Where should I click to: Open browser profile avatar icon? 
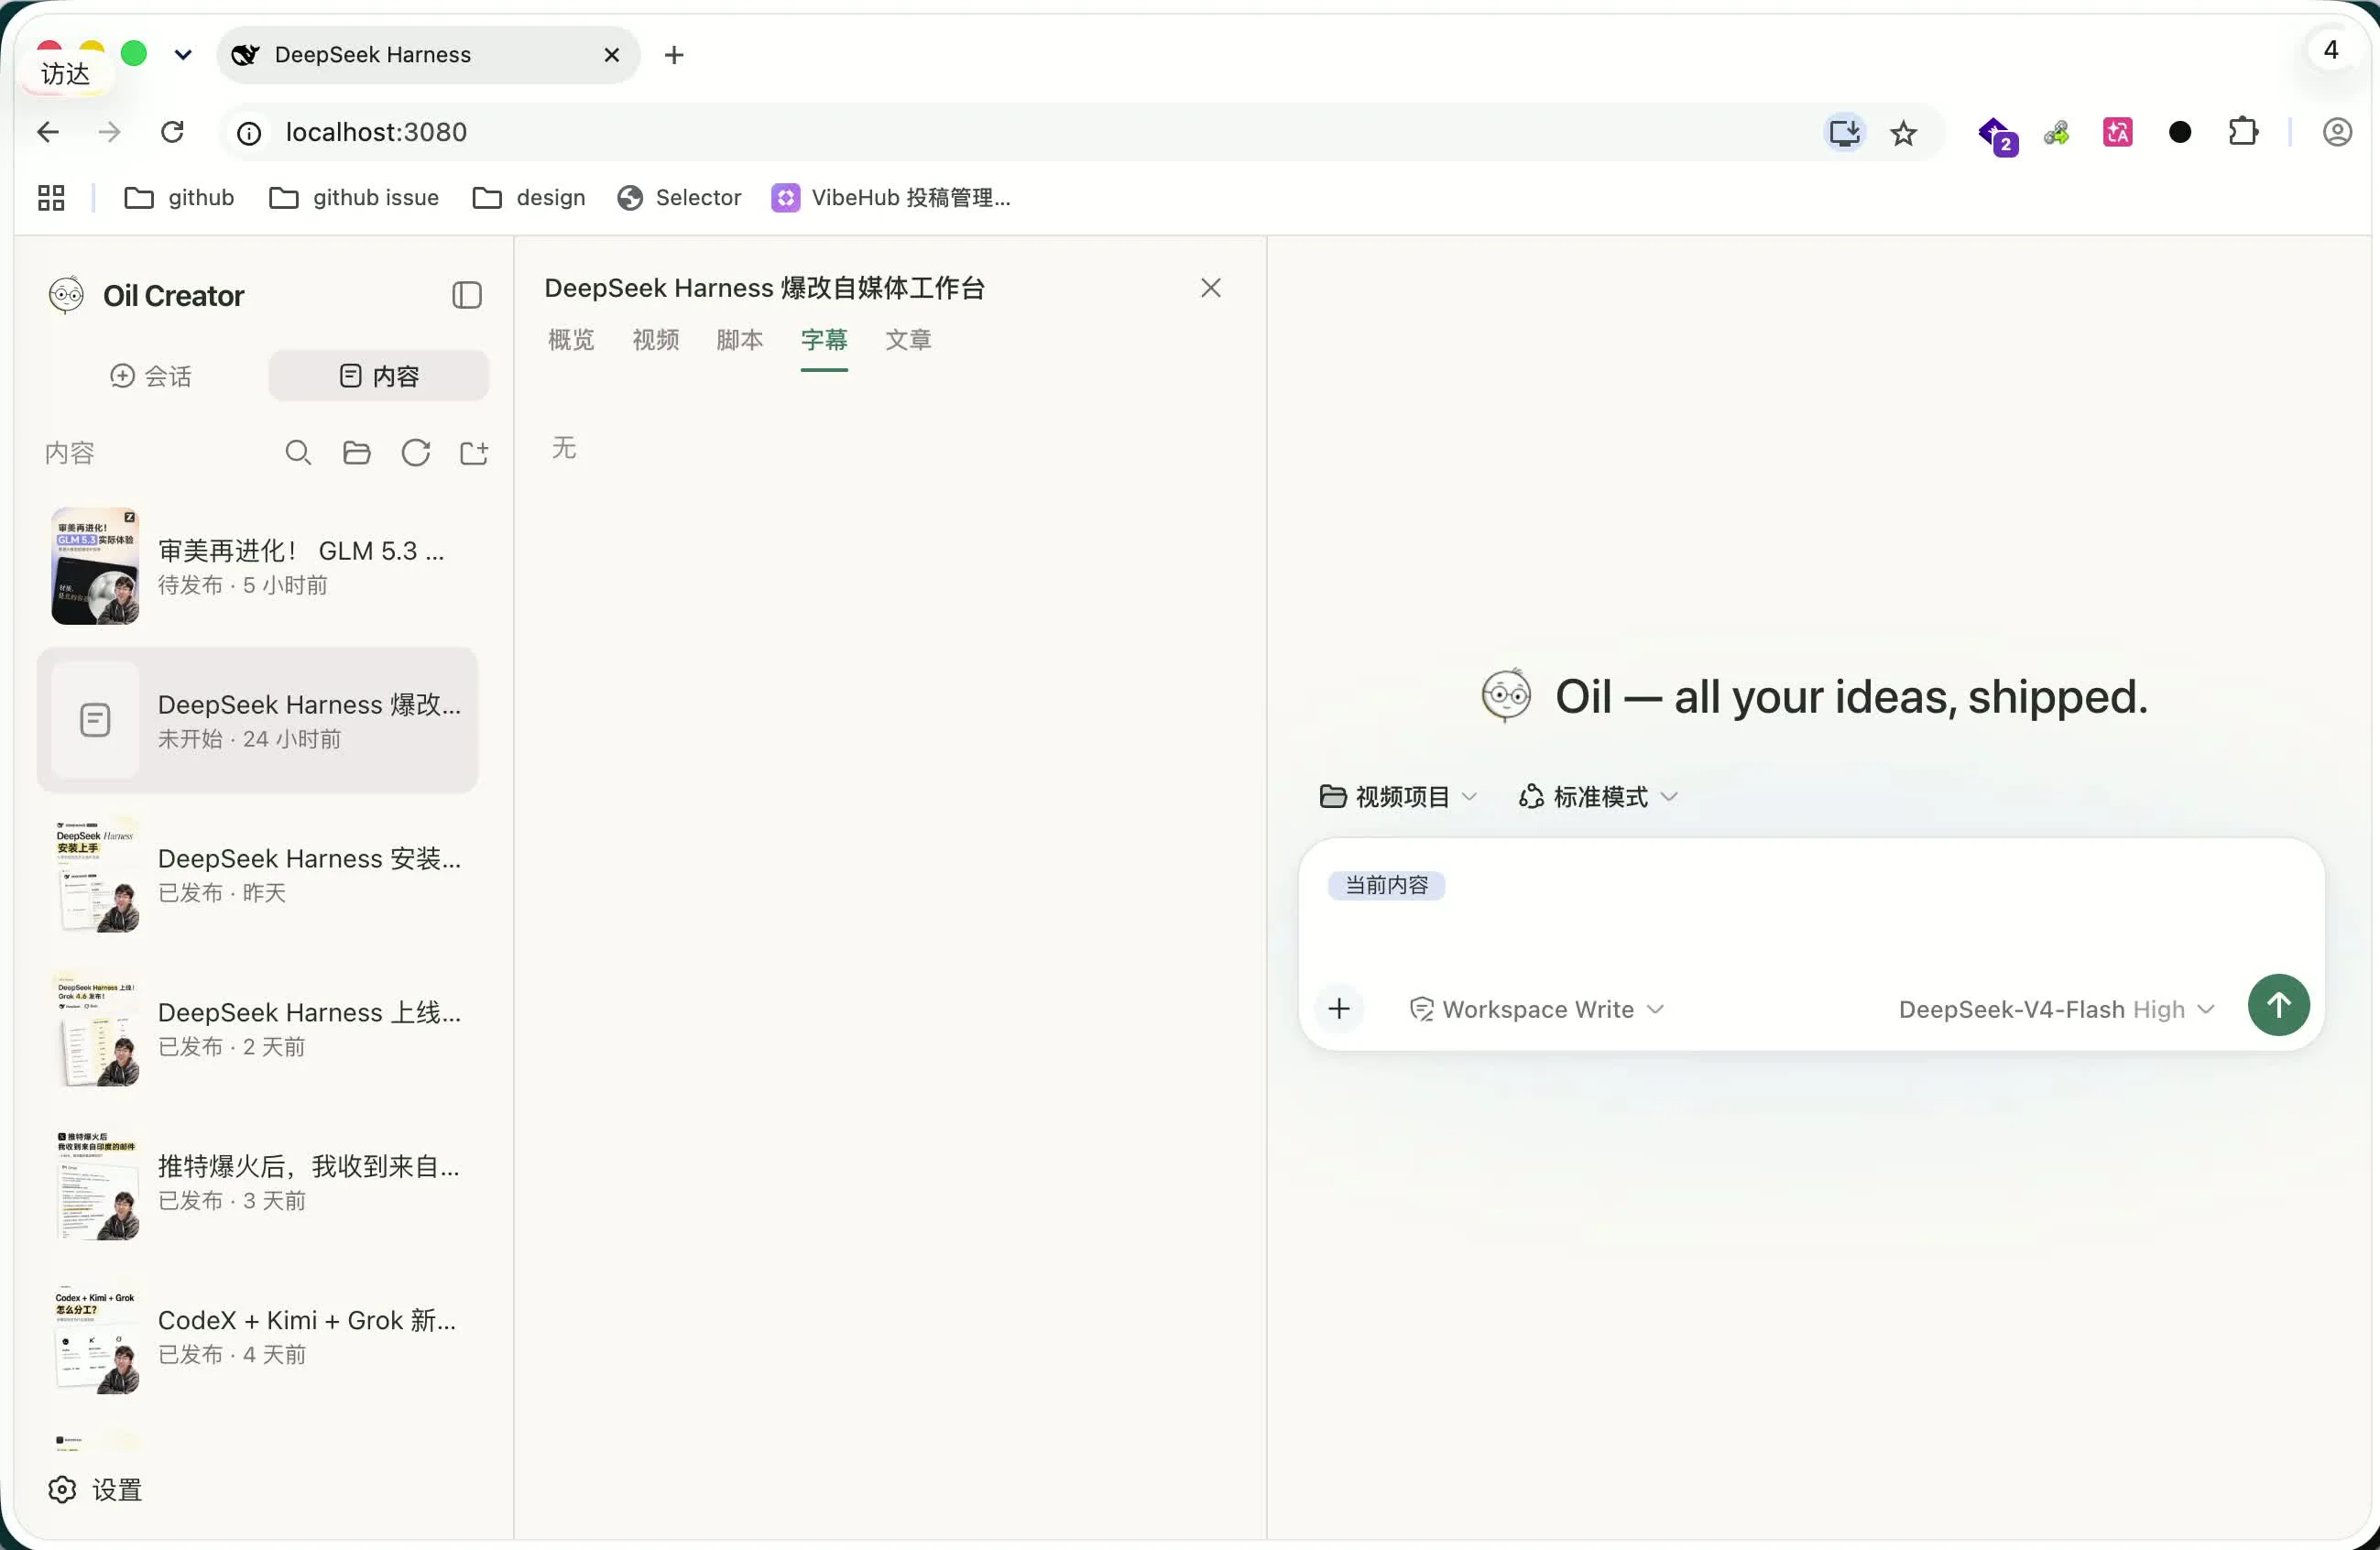pos(2337,132)
